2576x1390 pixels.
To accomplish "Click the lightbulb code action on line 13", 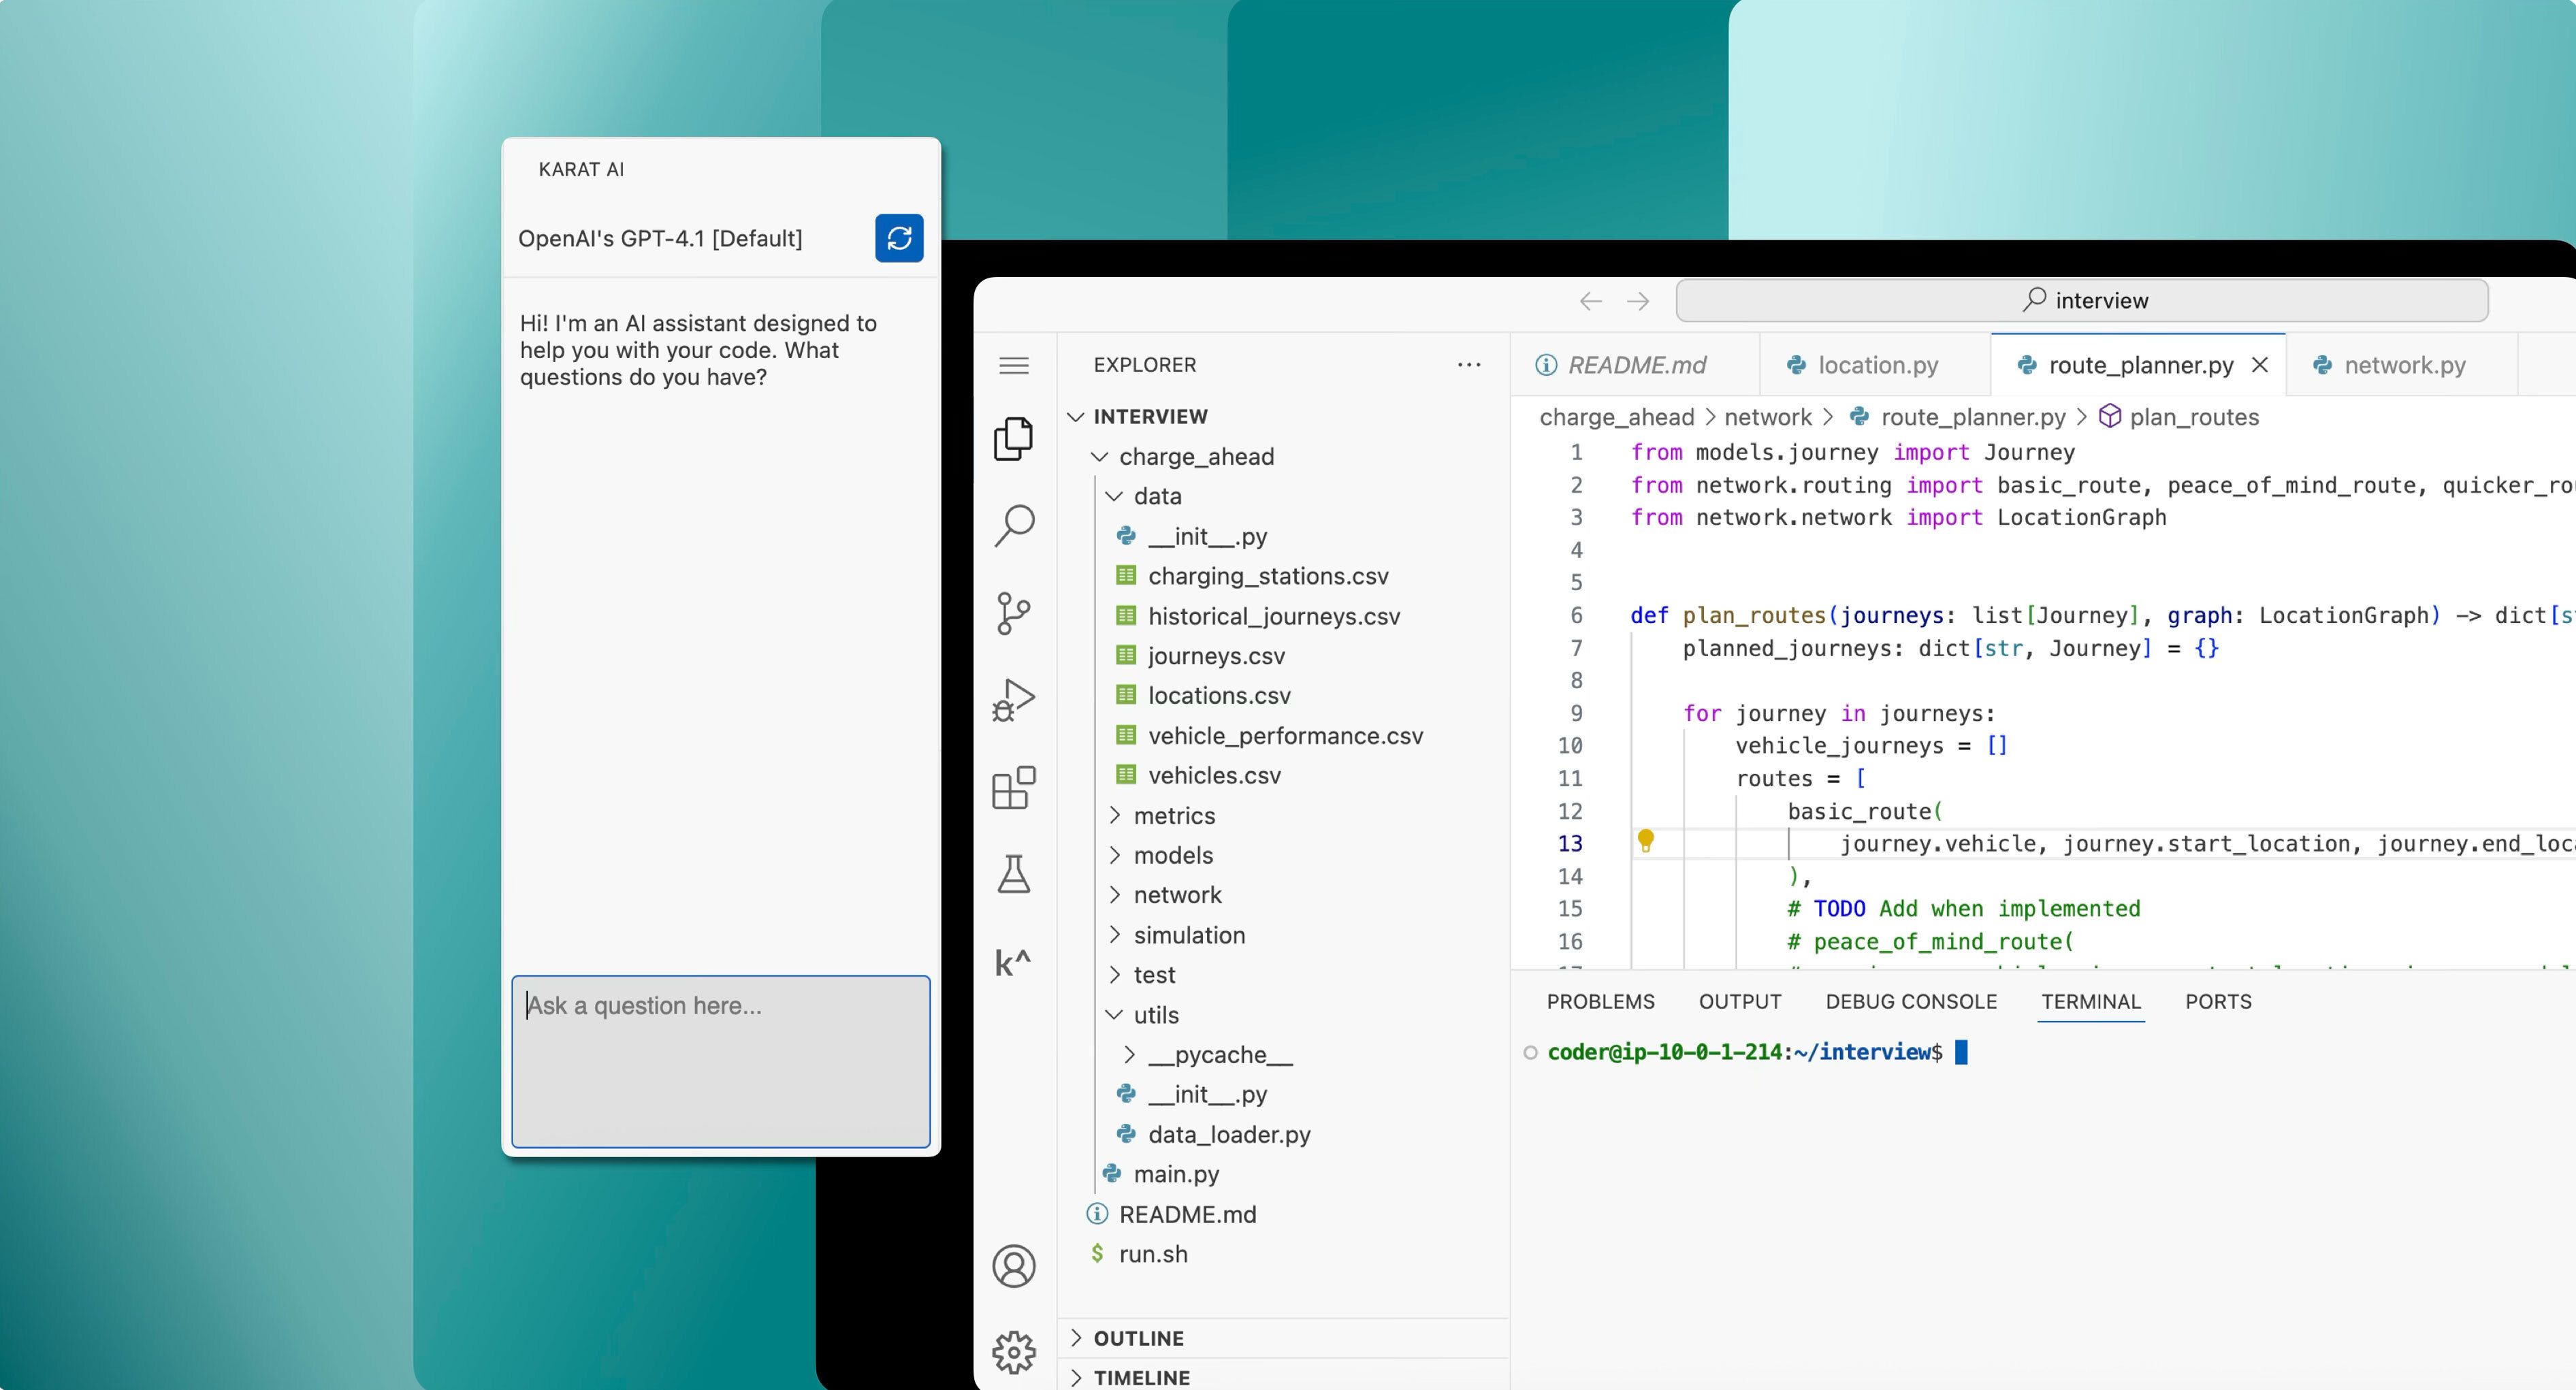I will click(x=1645, y=841).
